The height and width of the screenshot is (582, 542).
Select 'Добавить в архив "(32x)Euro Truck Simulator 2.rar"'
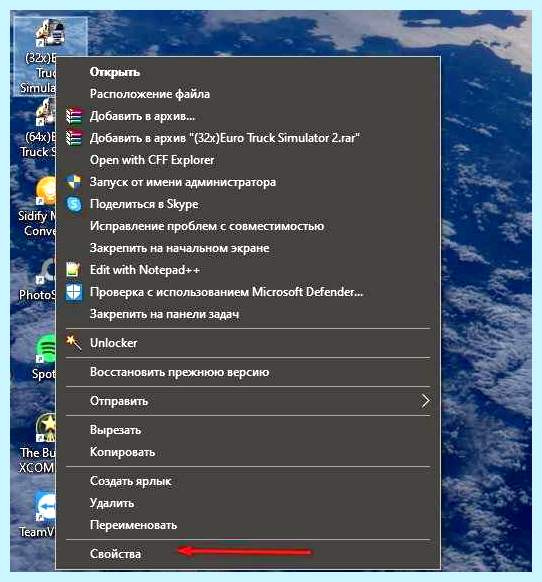(x=225, y=138)
